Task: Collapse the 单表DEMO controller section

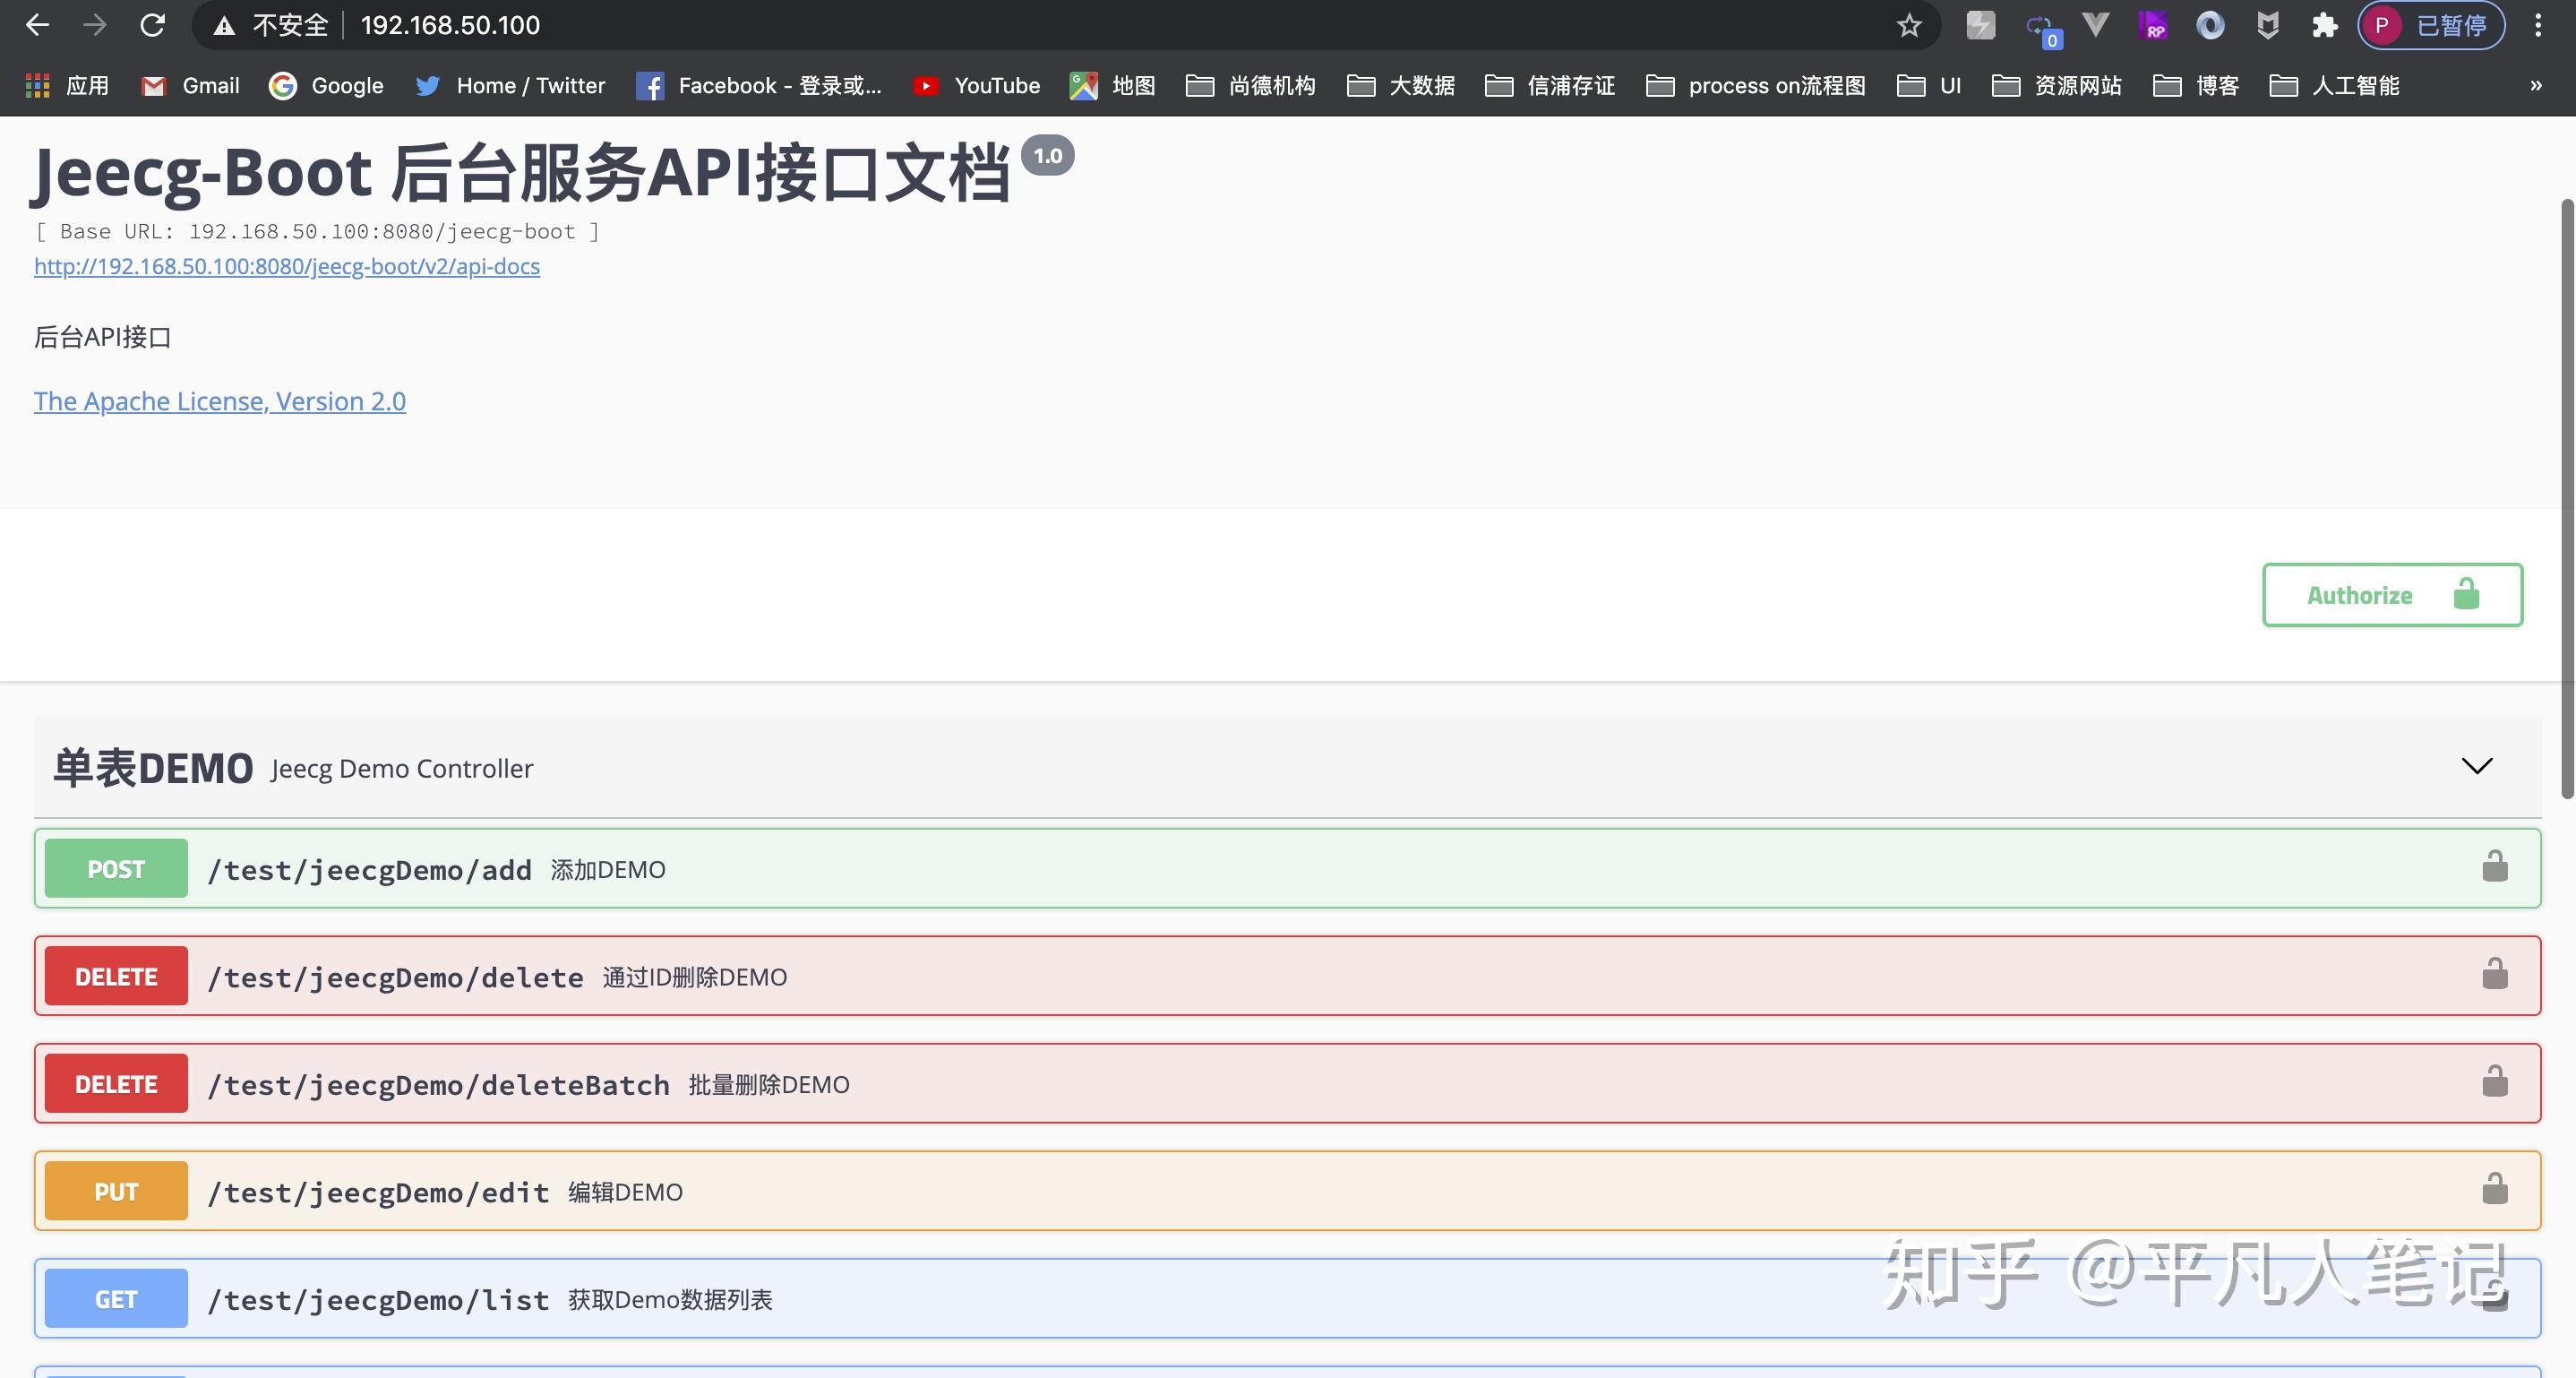Action: coord(2476,766)
